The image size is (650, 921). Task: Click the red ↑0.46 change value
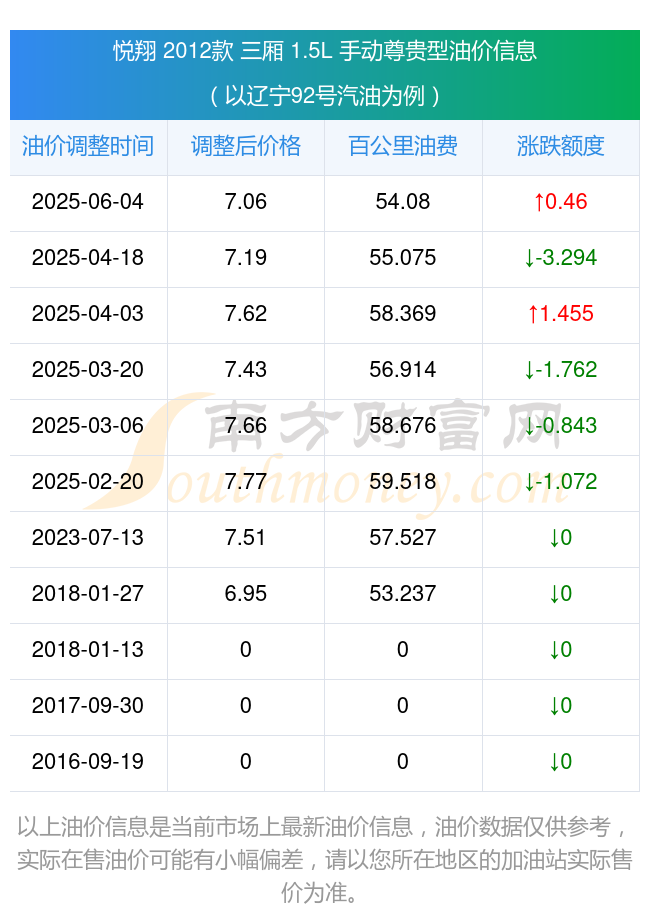click(x=561, y=201)
